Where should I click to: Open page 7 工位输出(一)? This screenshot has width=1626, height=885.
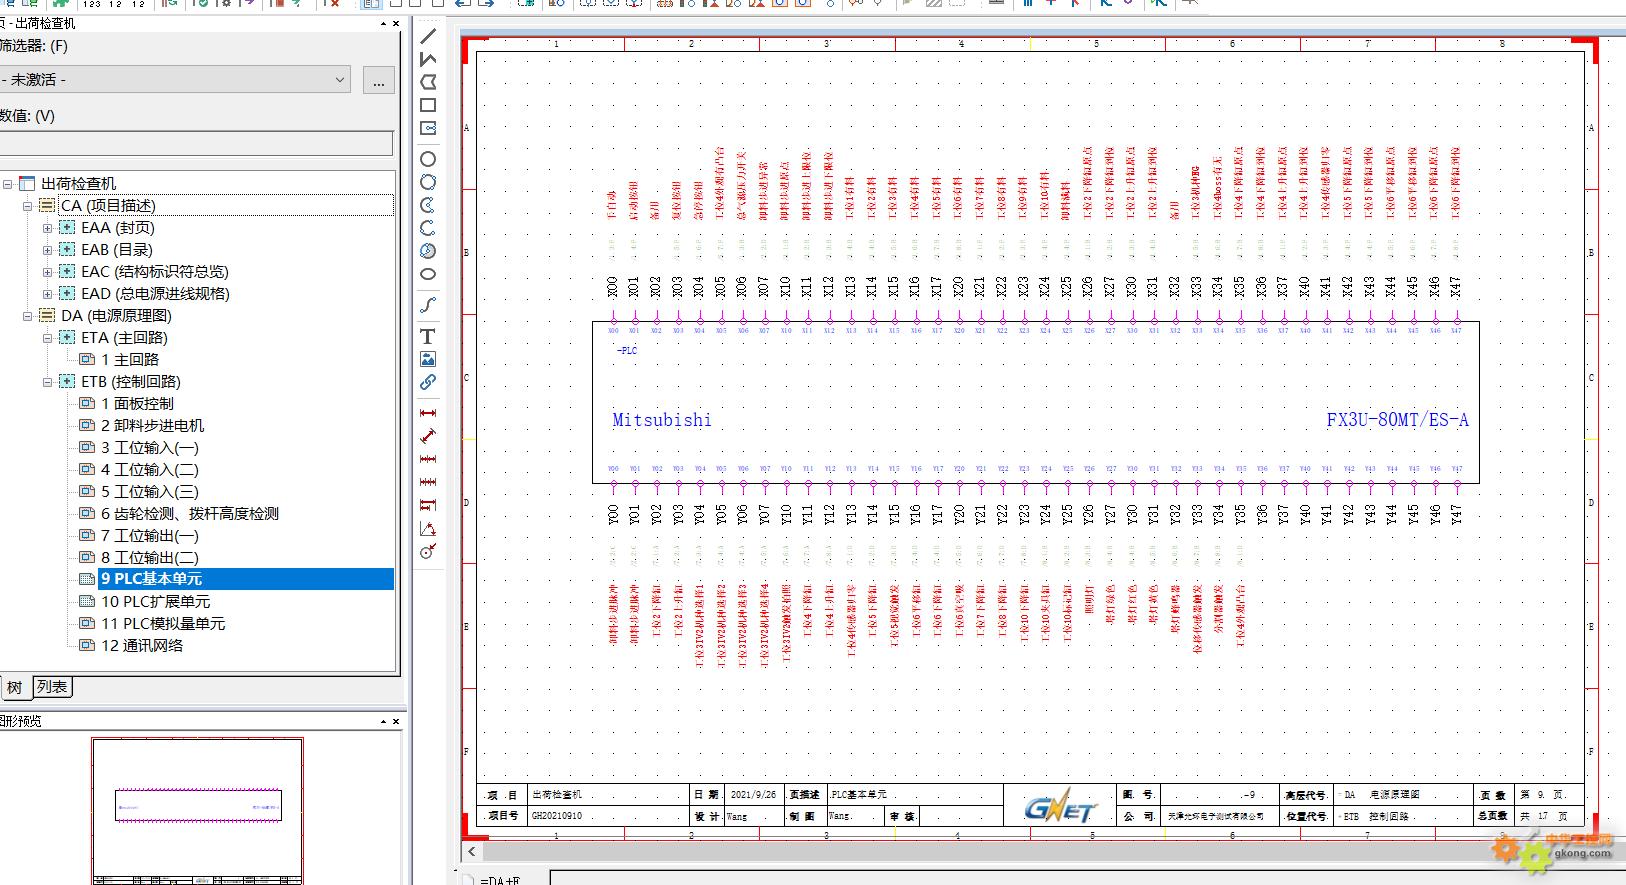pyautogui.click(x=150, y=536)
